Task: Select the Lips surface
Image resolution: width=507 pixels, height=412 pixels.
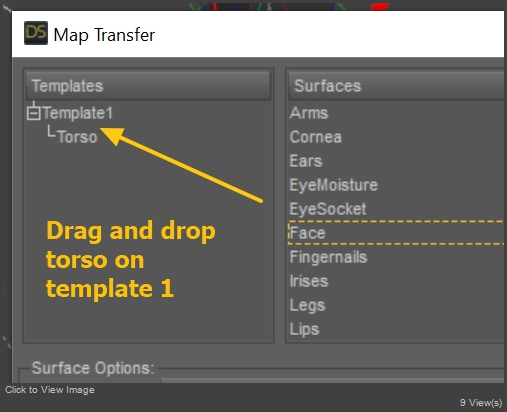Action: (x=304, y=329)
